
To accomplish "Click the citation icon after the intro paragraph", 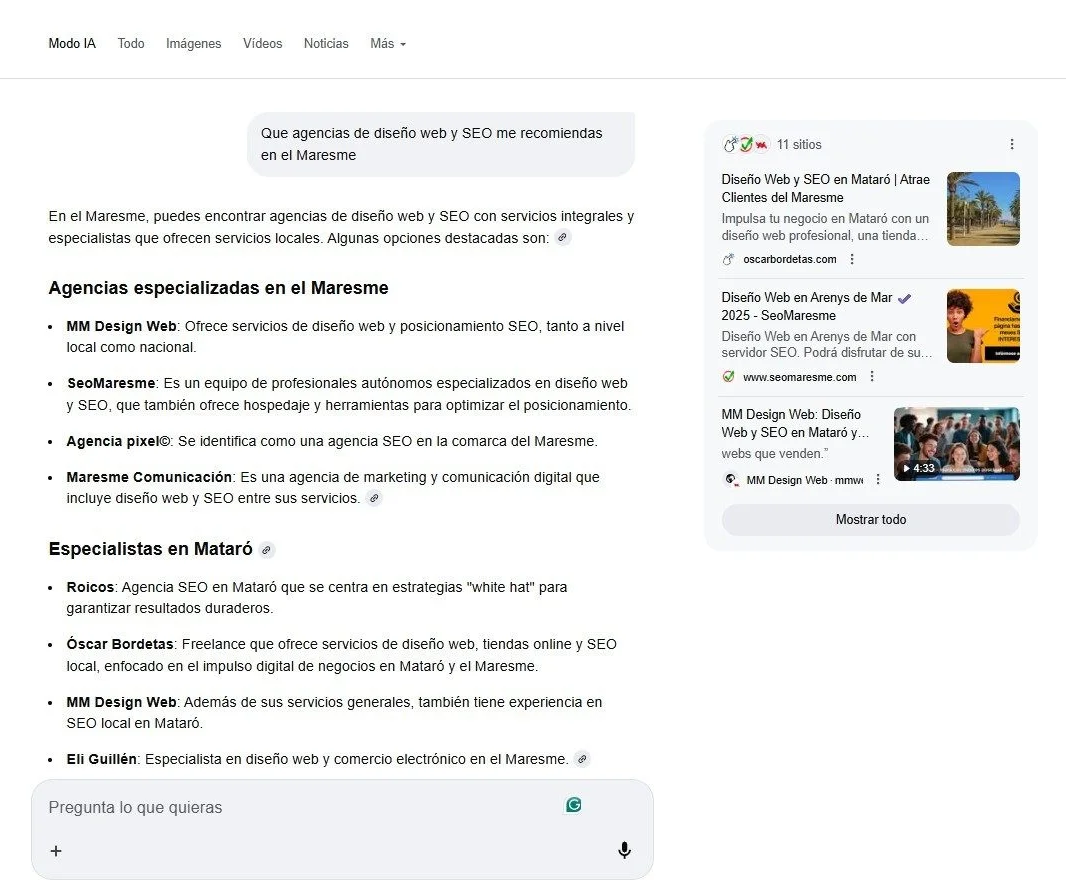I will point(562,238).
